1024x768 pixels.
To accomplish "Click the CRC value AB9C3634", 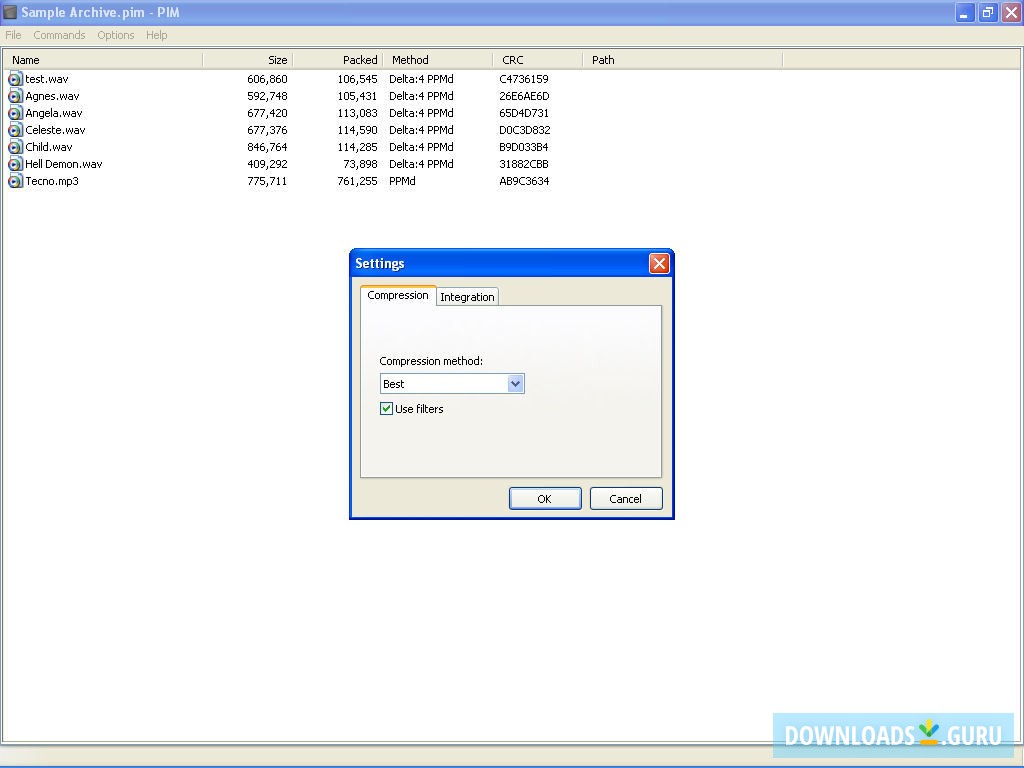I will (524, 181).
